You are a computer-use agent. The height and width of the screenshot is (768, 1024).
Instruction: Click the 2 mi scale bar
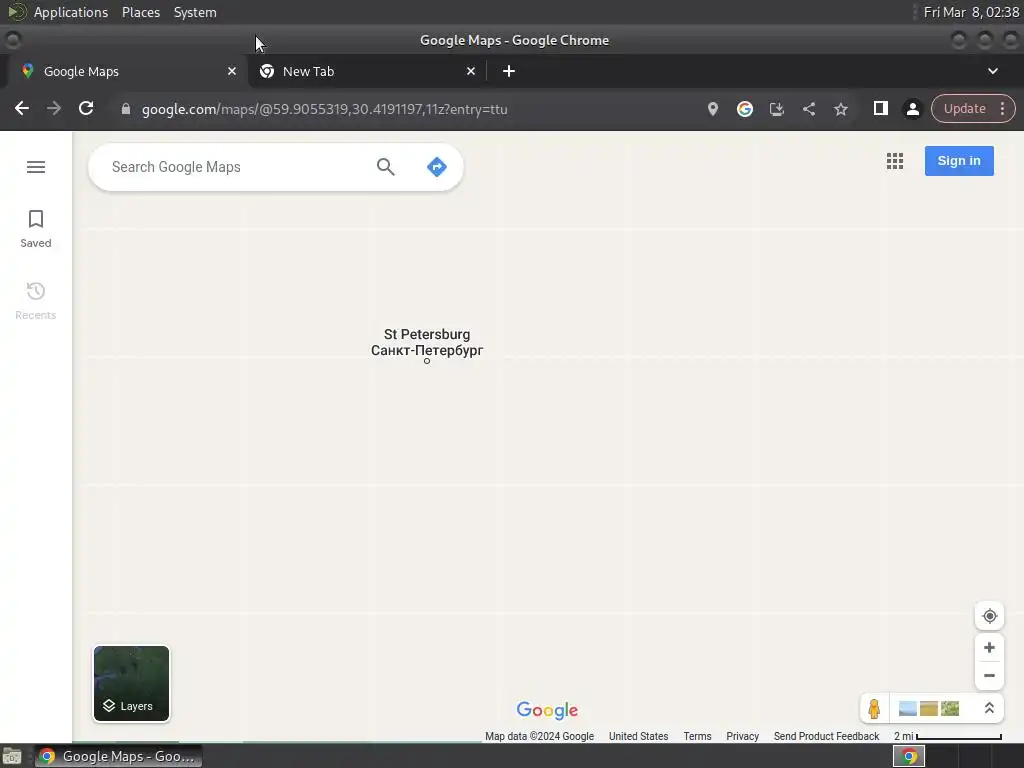click(948, 736)
